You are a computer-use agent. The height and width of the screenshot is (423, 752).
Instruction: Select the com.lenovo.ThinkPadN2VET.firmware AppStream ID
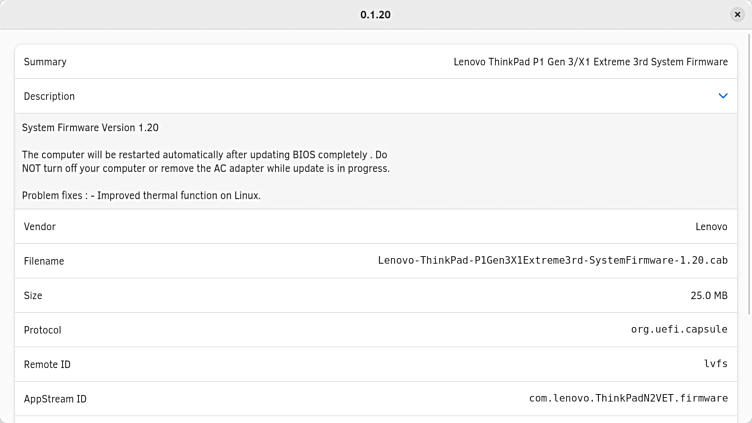(x=628, y=399)
